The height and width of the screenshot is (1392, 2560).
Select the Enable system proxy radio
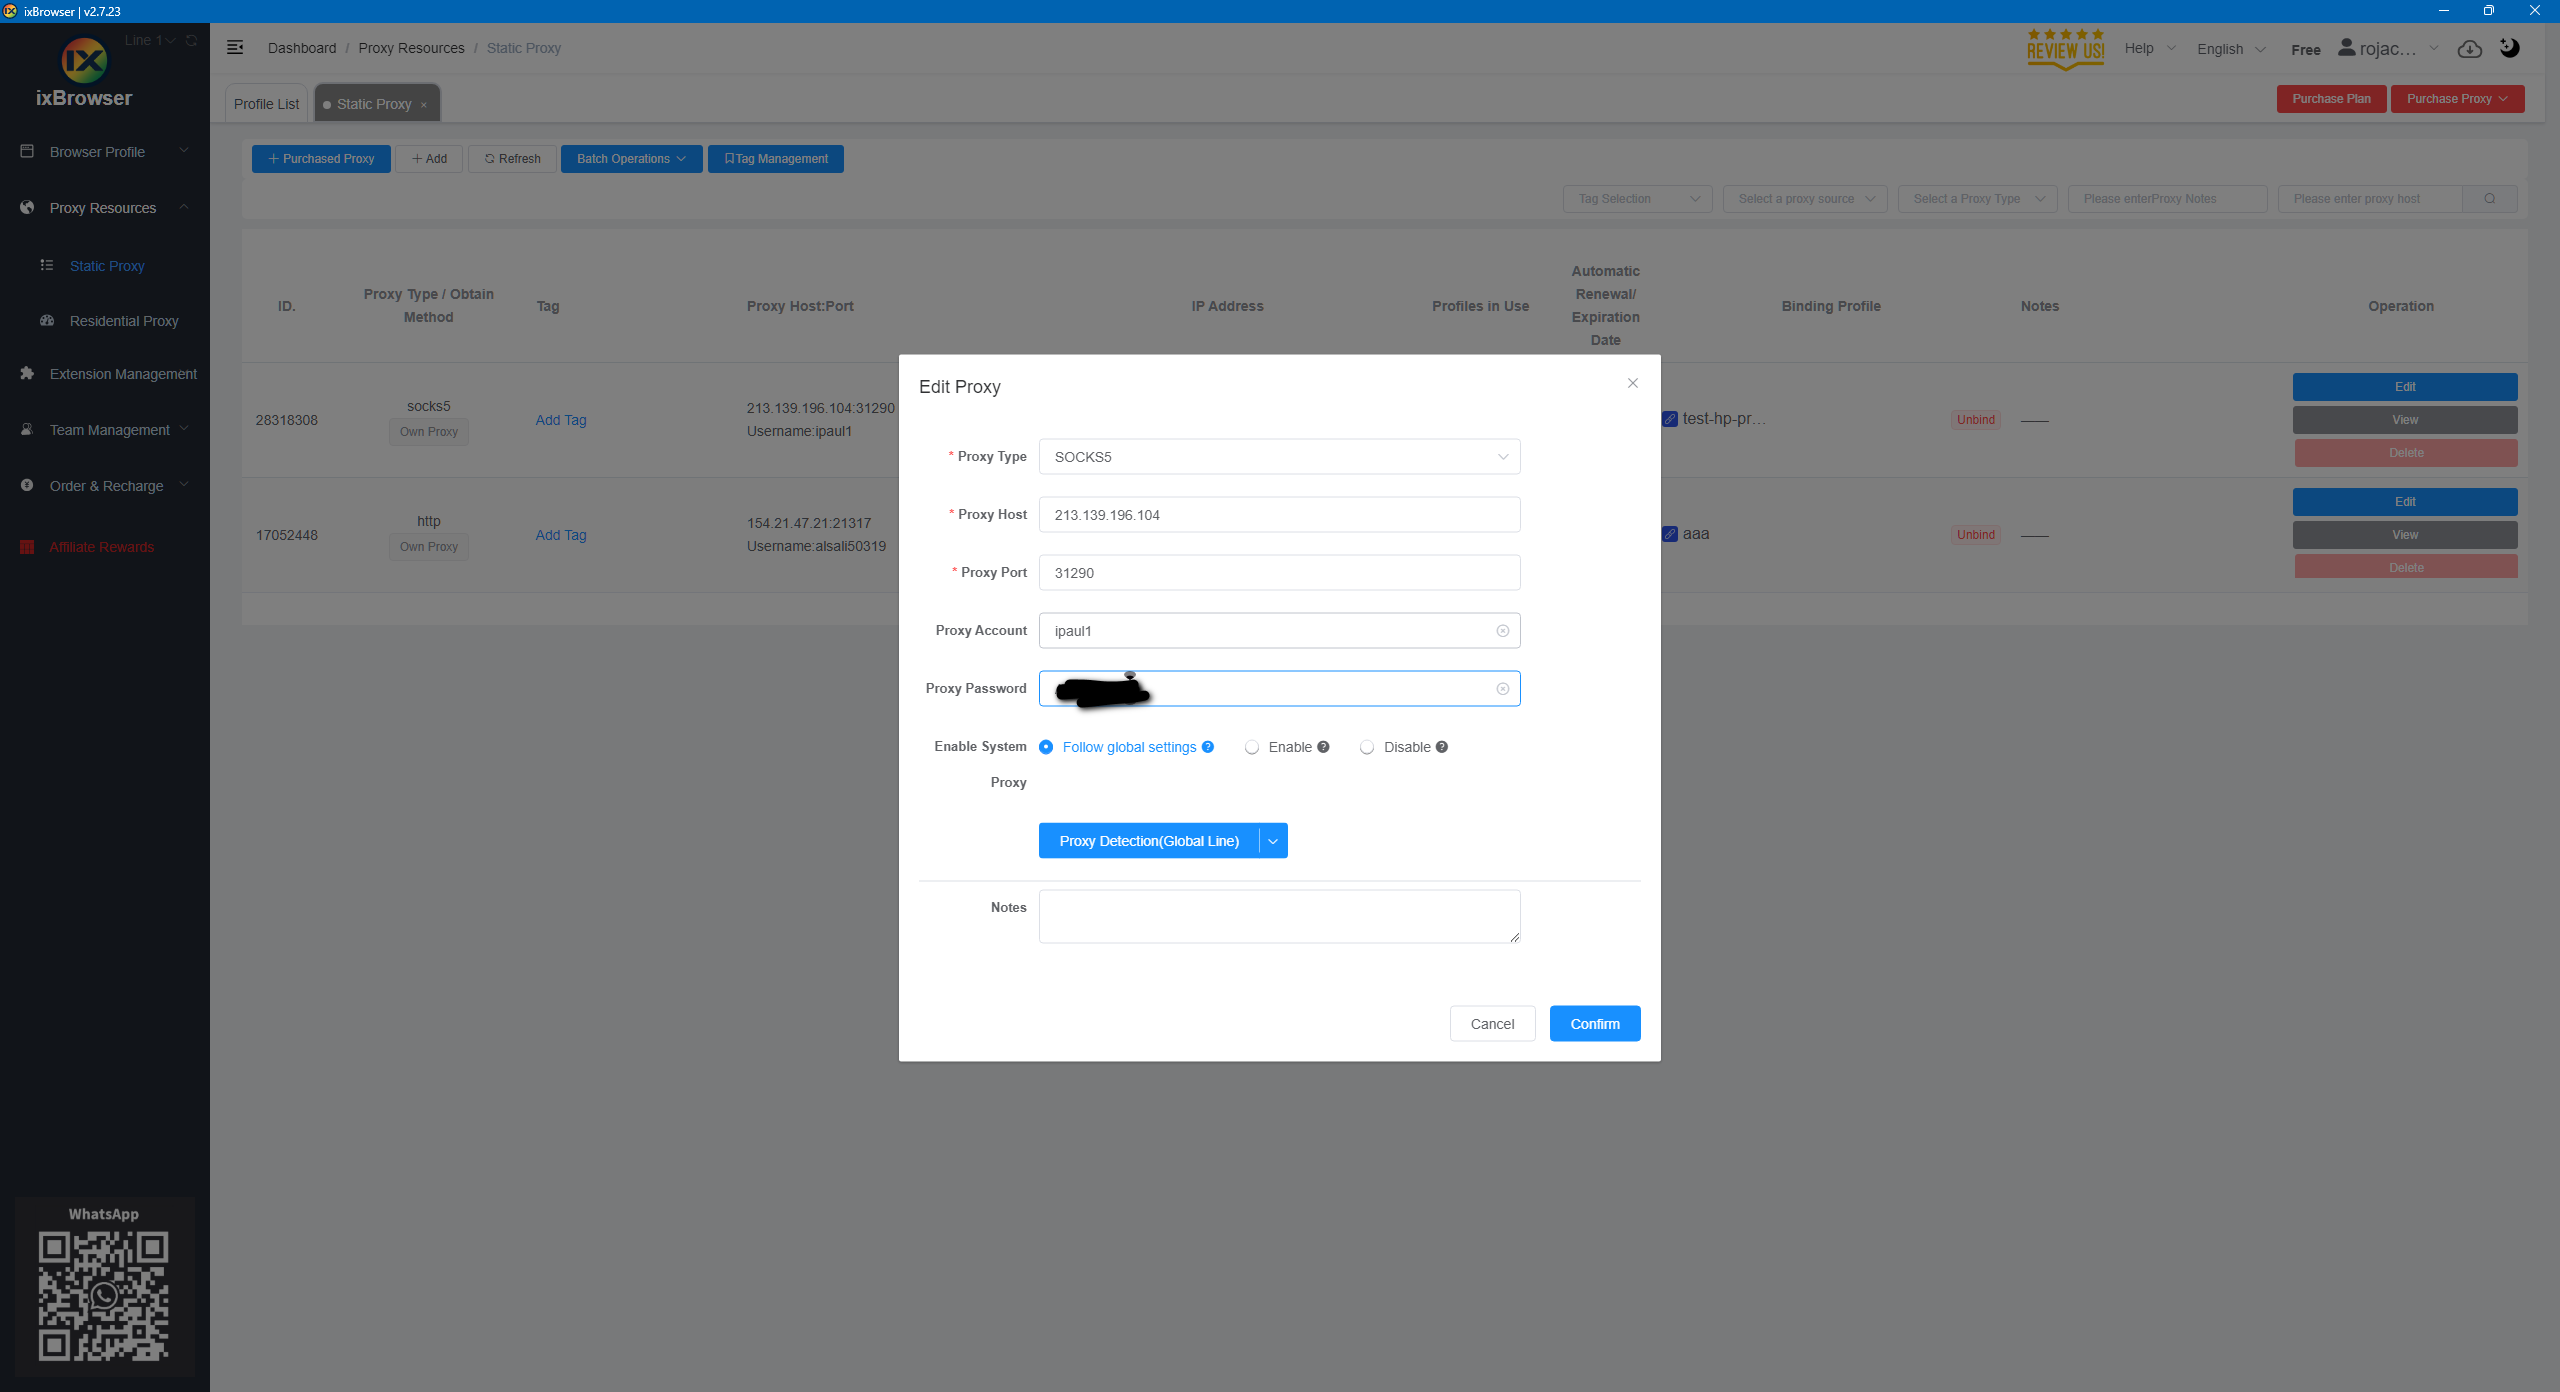coord(1252,747)
